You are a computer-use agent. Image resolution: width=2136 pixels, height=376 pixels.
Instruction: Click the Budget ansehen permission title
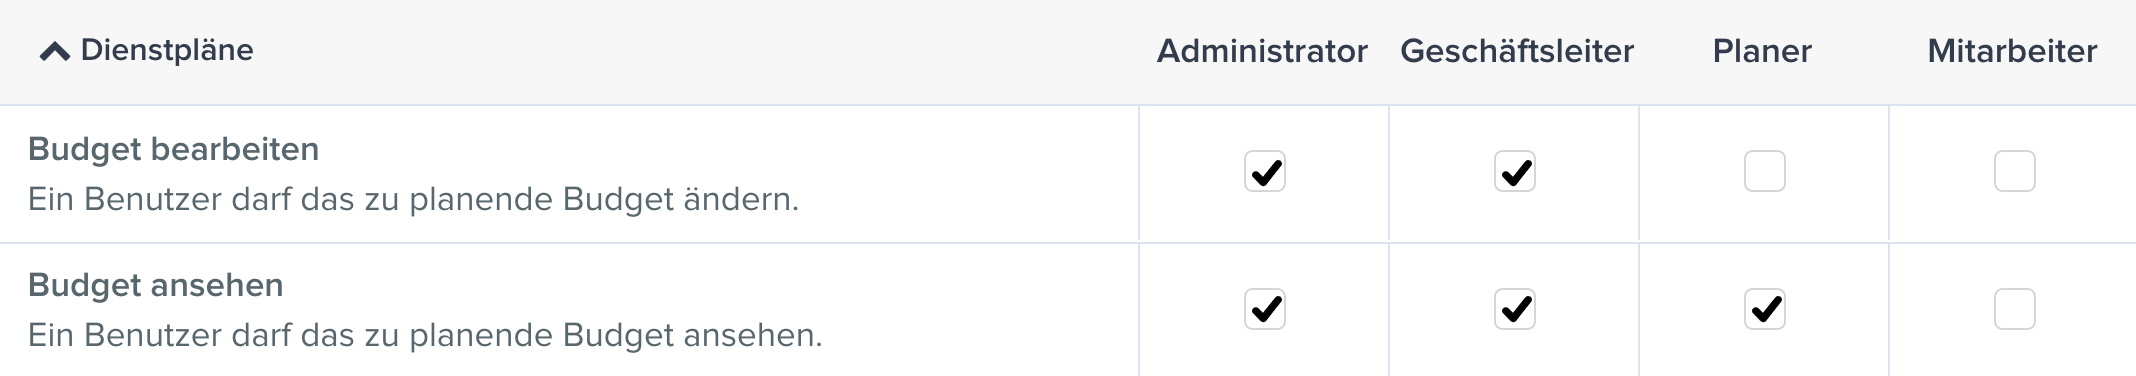tap(156, 285)
